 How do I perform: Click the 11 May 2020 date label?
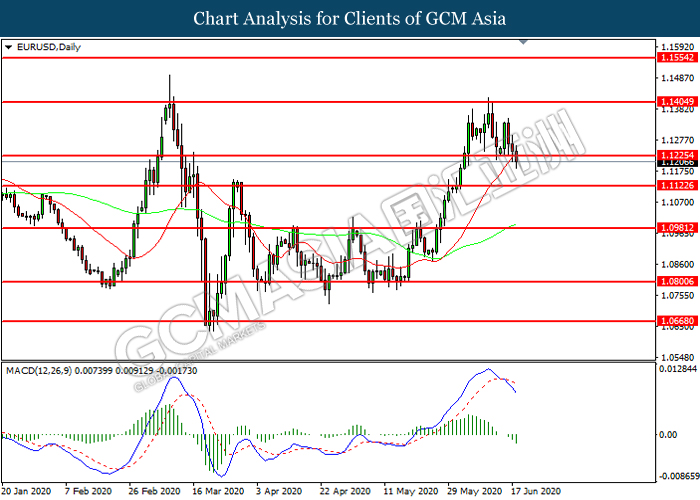click(x=411, y=491)
